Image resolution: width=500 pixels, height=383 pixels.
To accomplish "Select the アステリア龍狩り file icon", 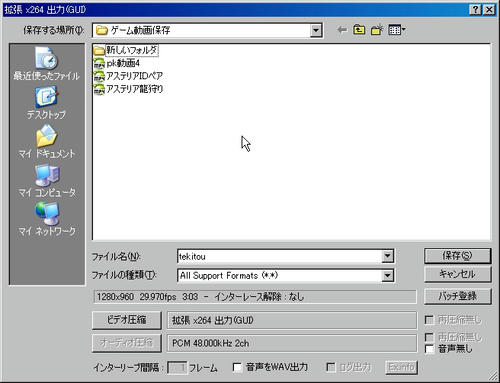I will (x=99, y=89).
